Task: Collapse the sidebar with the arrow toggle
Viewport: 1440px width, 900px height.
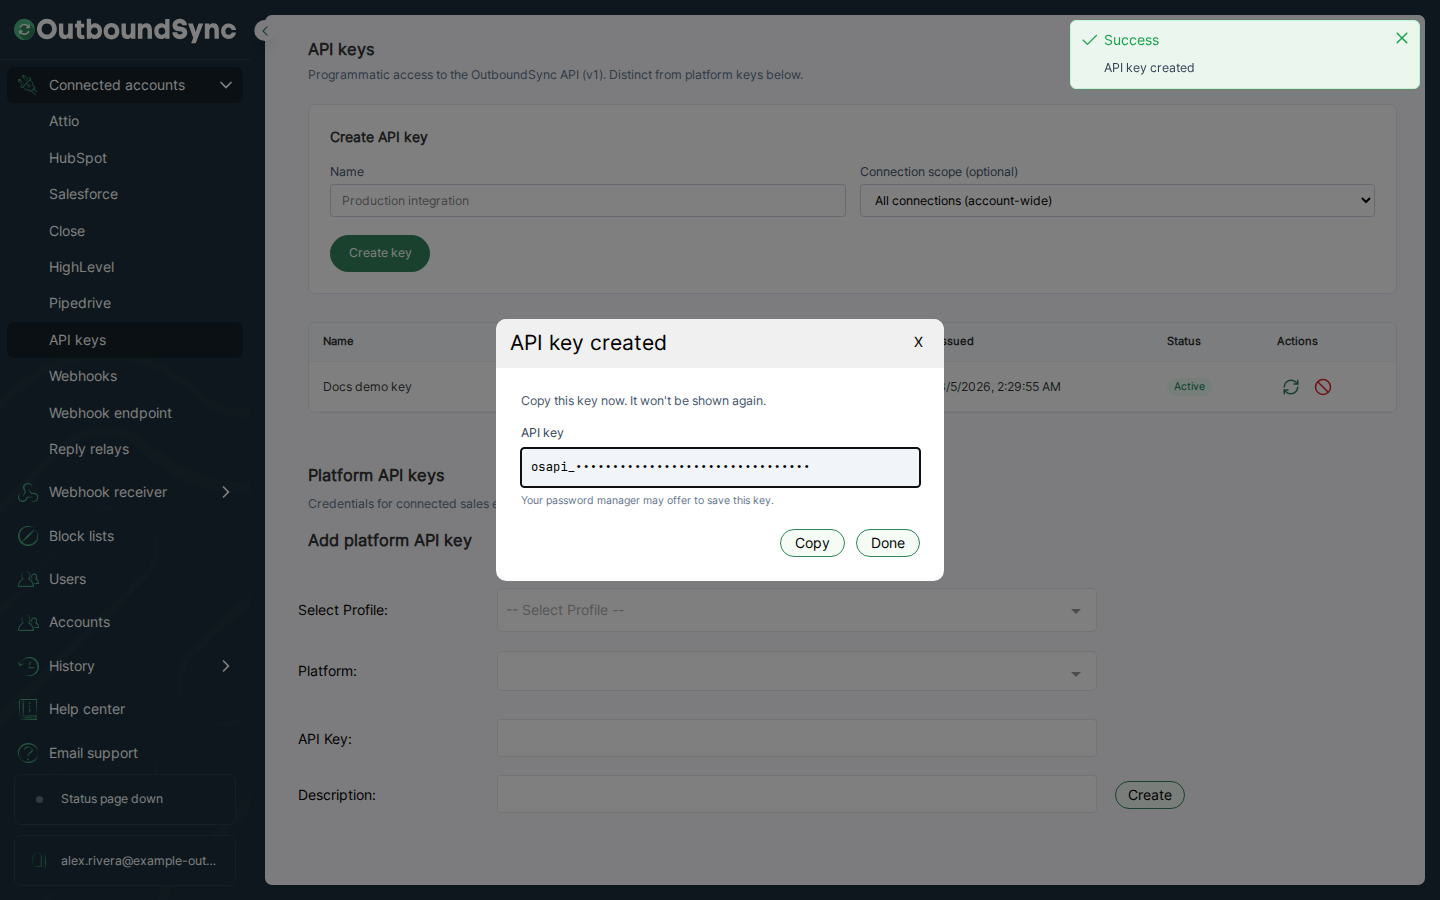Action: click(264, 31)
